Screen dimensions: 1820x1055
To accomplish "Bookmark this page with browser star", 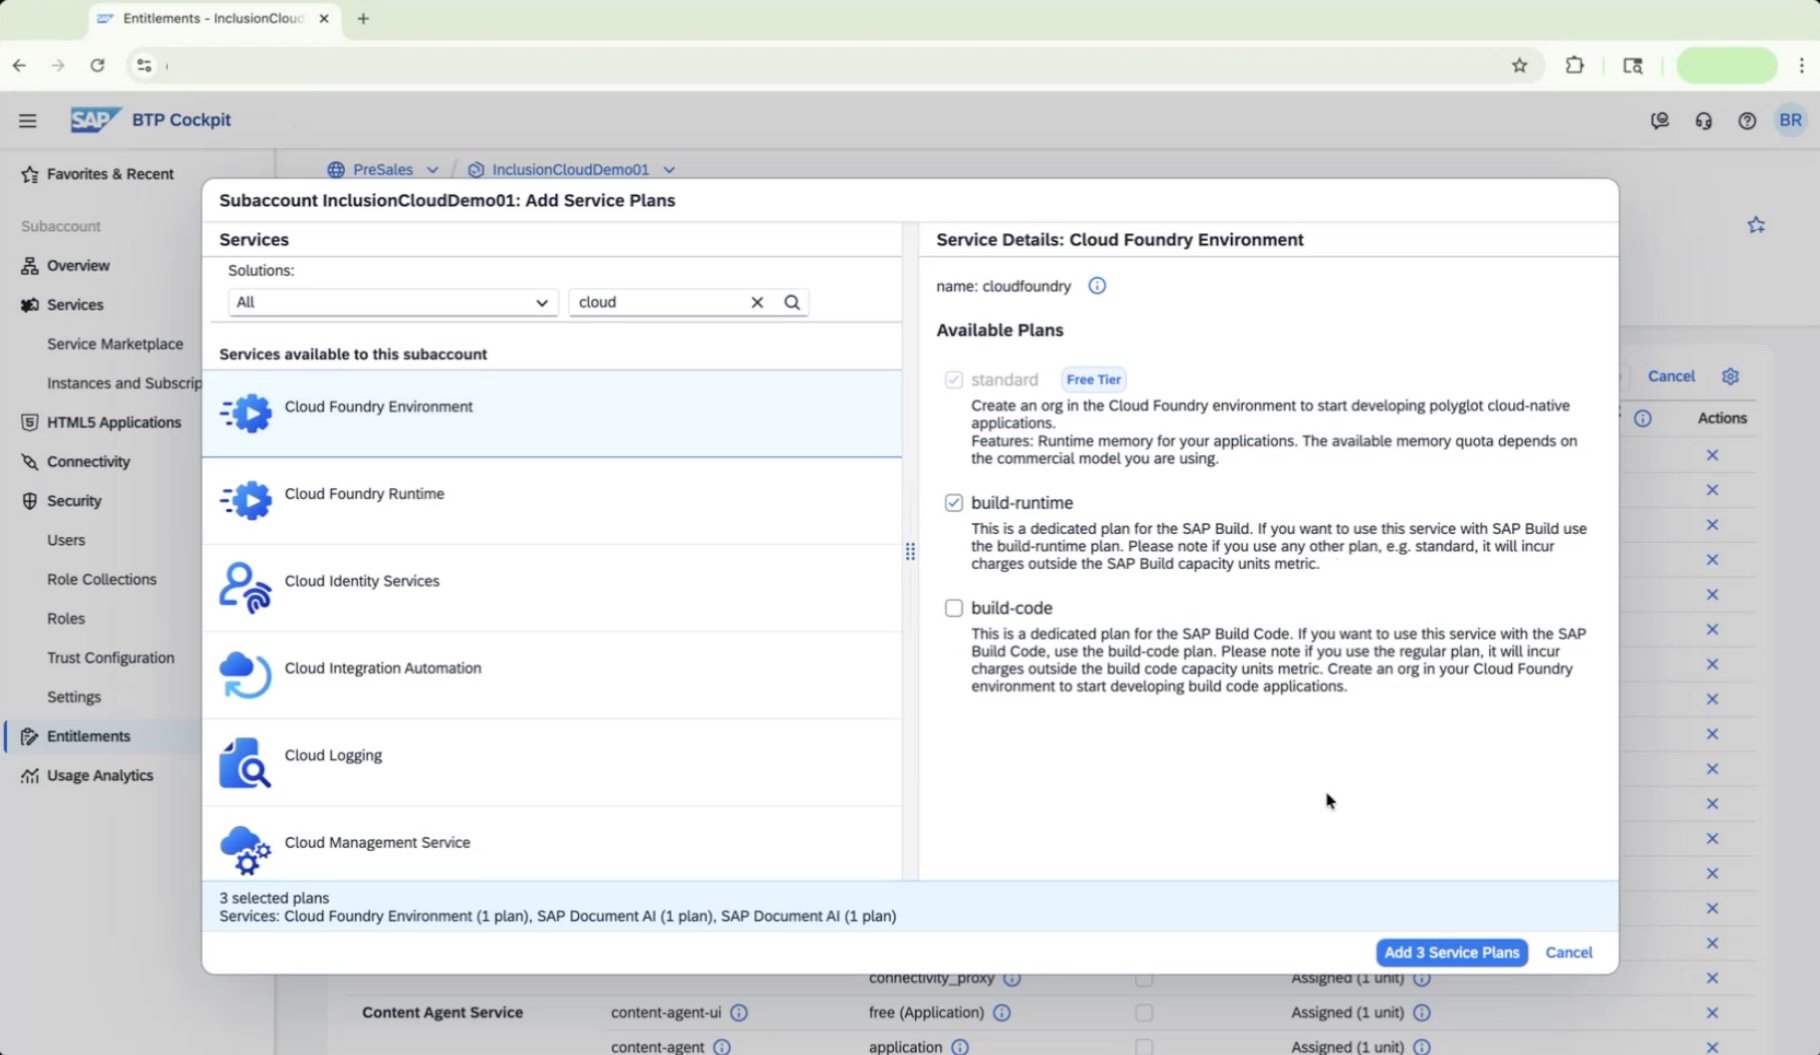I will (x=1519, y=66).
